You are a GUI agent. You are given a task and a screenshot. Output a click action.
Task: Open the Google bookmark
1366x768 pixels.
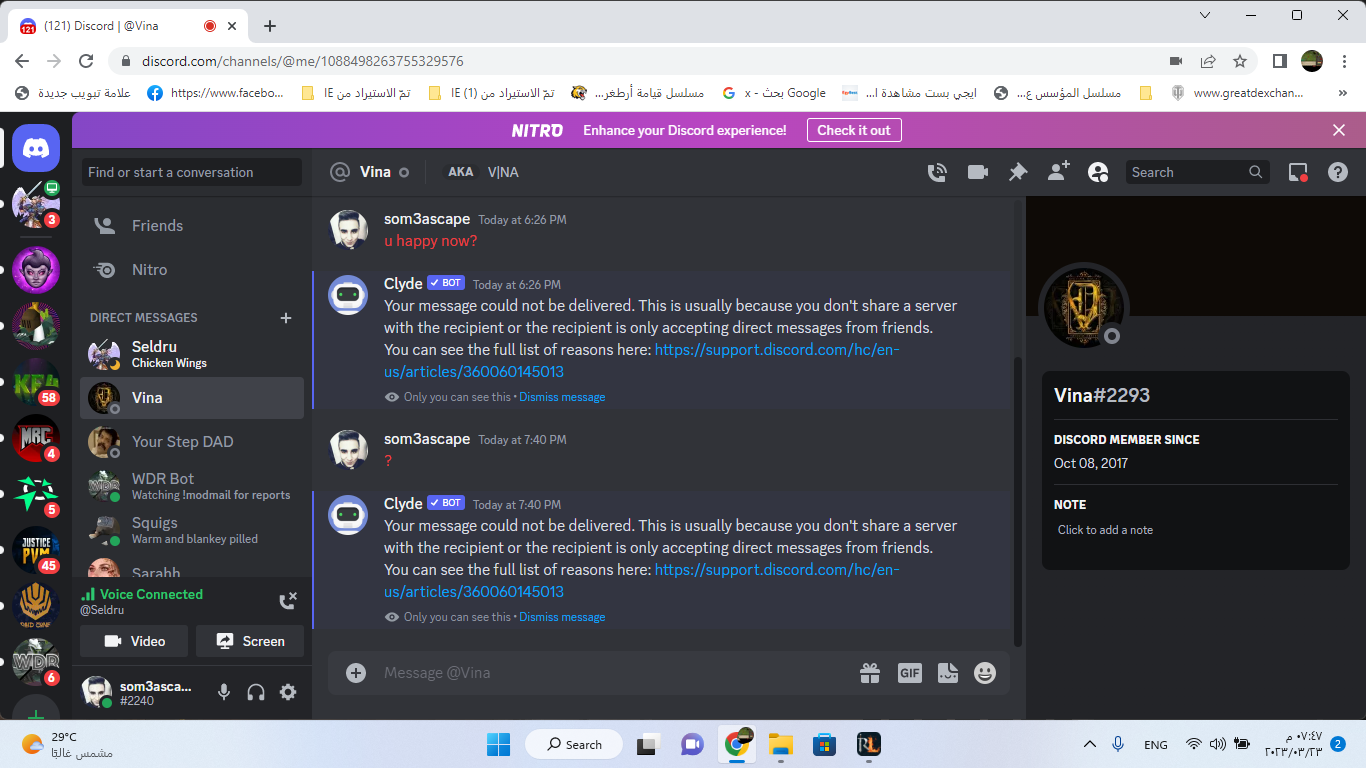pos(774,93)
